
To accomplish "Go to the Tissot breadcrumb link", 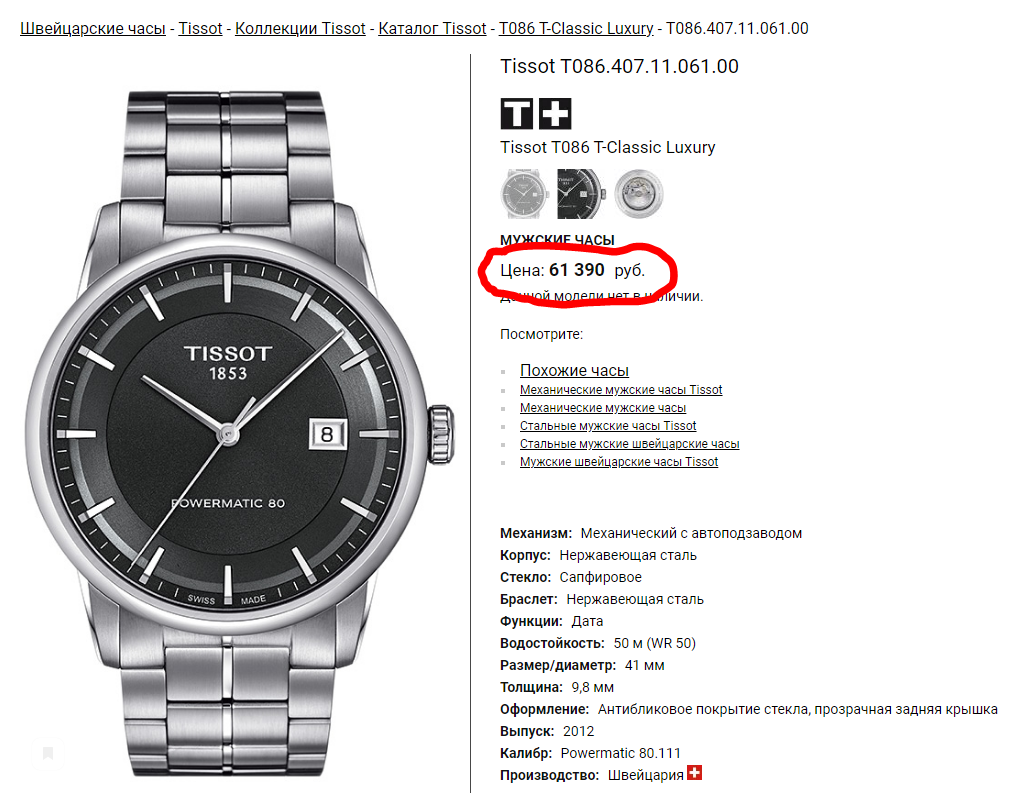I will pos(200,29).
